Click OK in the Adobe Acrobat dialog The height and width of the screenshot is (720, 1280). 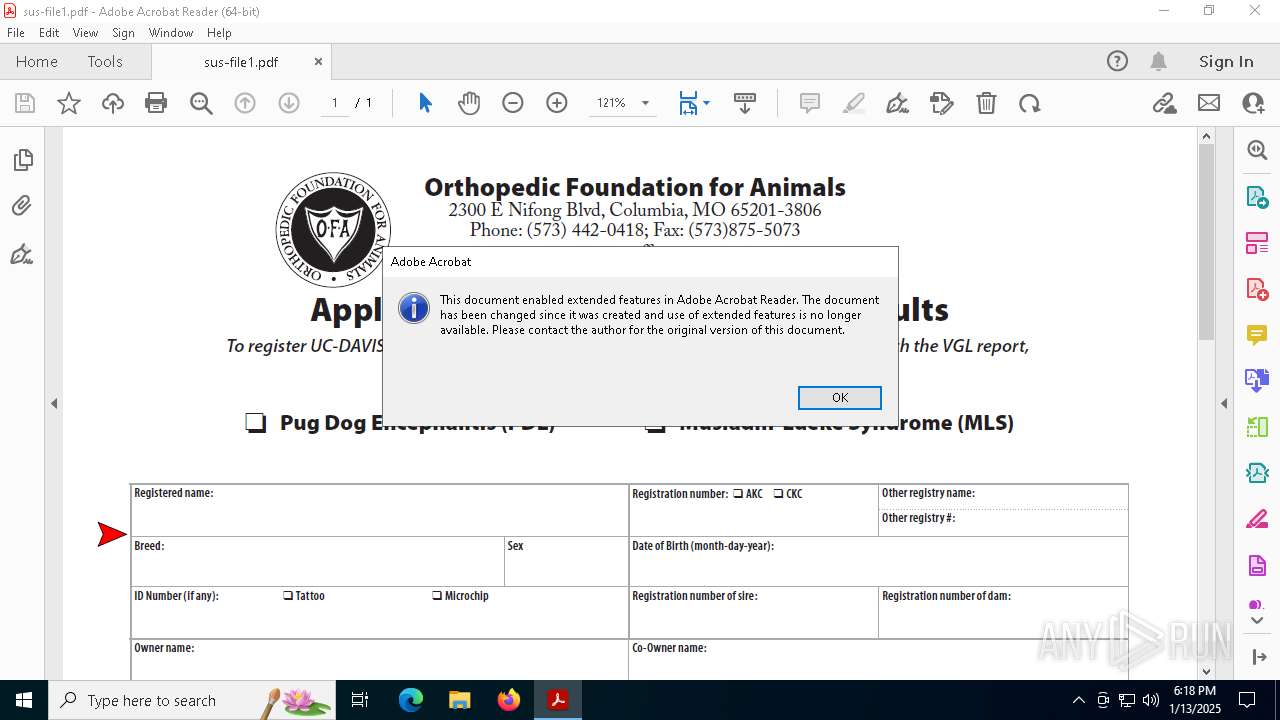(840, 398)
